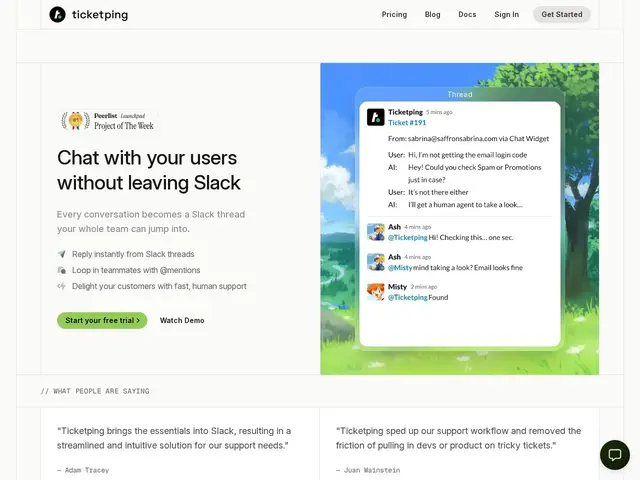The height and width of the screenshot is (480, 640).
Task: Click the @Misty mention
Action: coord(400,268)
